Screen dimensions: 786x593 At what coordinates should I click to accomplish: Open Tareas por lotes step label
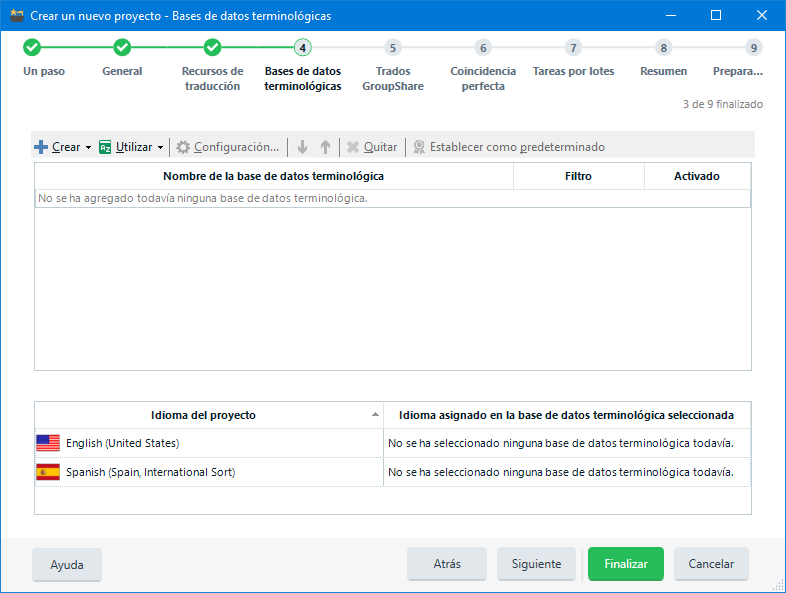573,71
